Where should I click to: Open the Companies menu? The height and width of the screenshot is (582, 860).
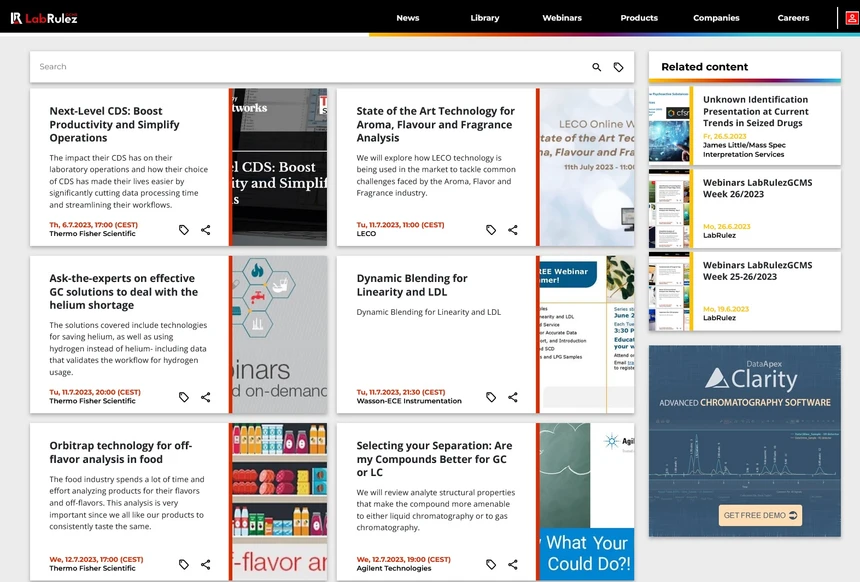716,18
